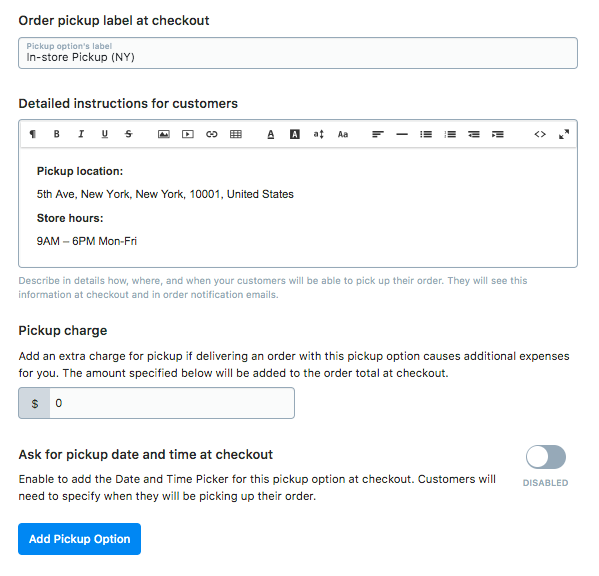Insert a video using toolbar icon

(x=188, y=134)
